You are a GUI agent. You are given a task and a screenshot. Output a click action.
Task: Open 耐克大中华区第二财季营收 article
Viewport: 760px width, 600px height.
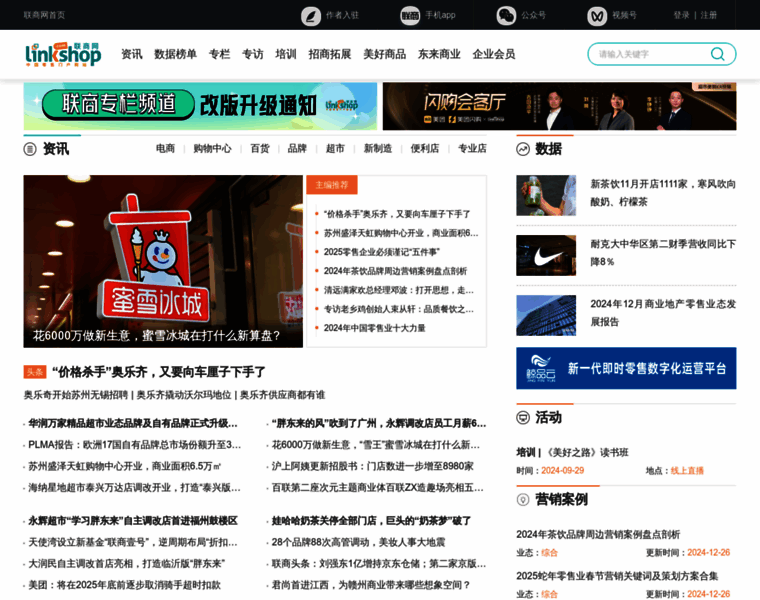pyautogui.click(x=663, y=253)
